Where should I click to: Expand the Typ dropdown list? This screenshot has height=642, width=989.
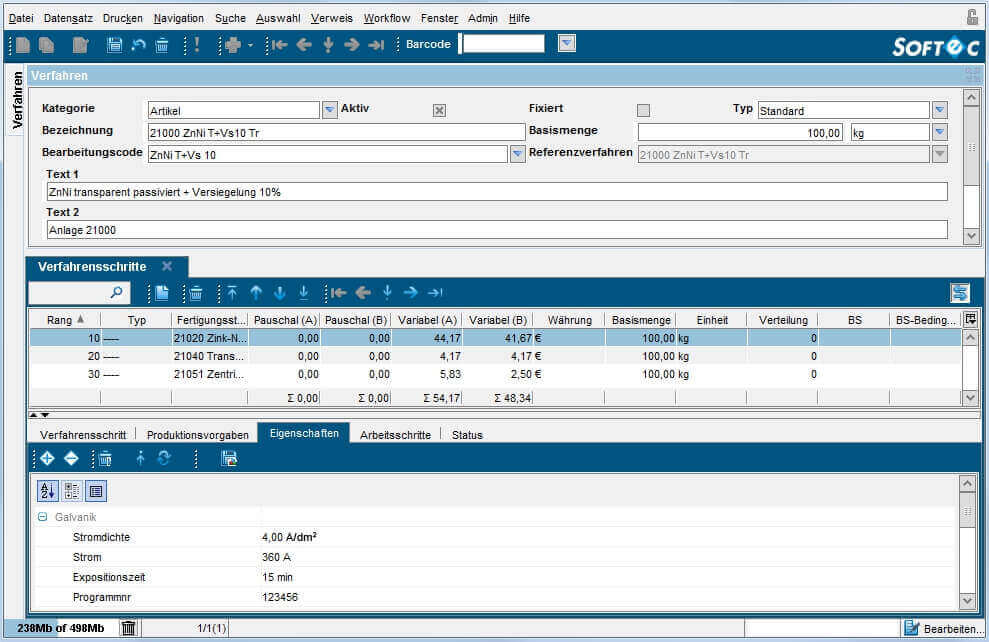click(939, 110)
